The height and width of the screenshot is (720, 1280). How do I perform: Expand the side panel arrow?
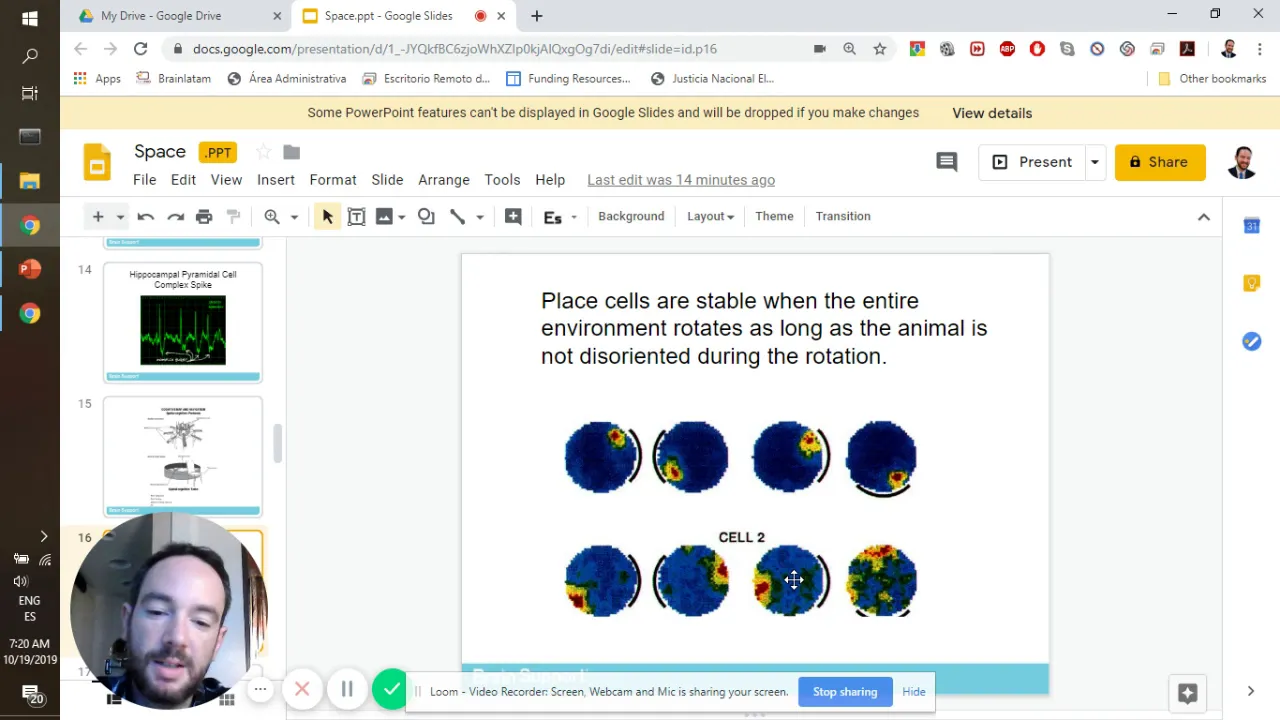click(1250, 691)
